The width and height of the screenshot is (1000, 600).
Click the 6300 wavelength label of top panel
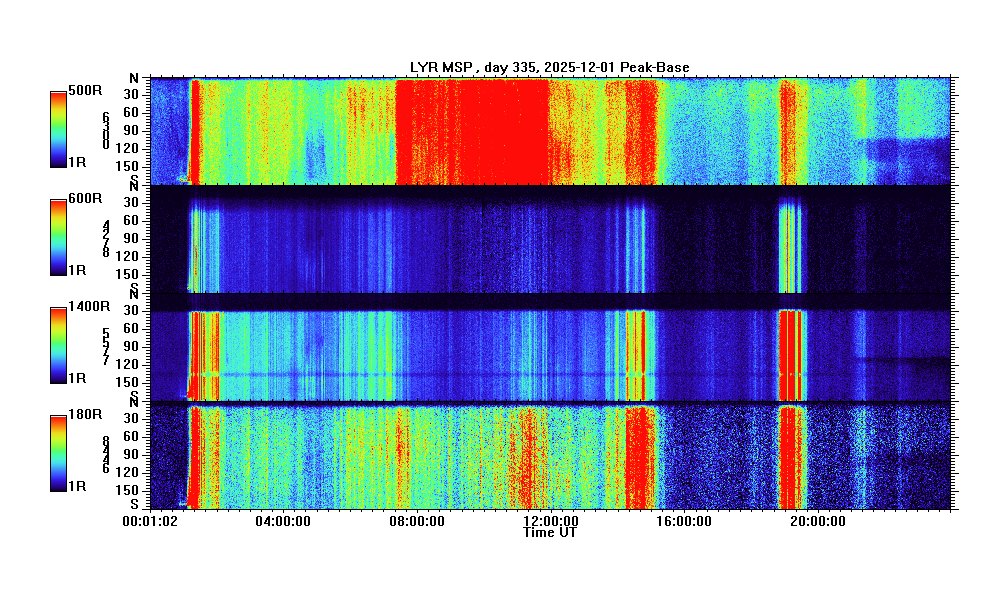[105, 131]
